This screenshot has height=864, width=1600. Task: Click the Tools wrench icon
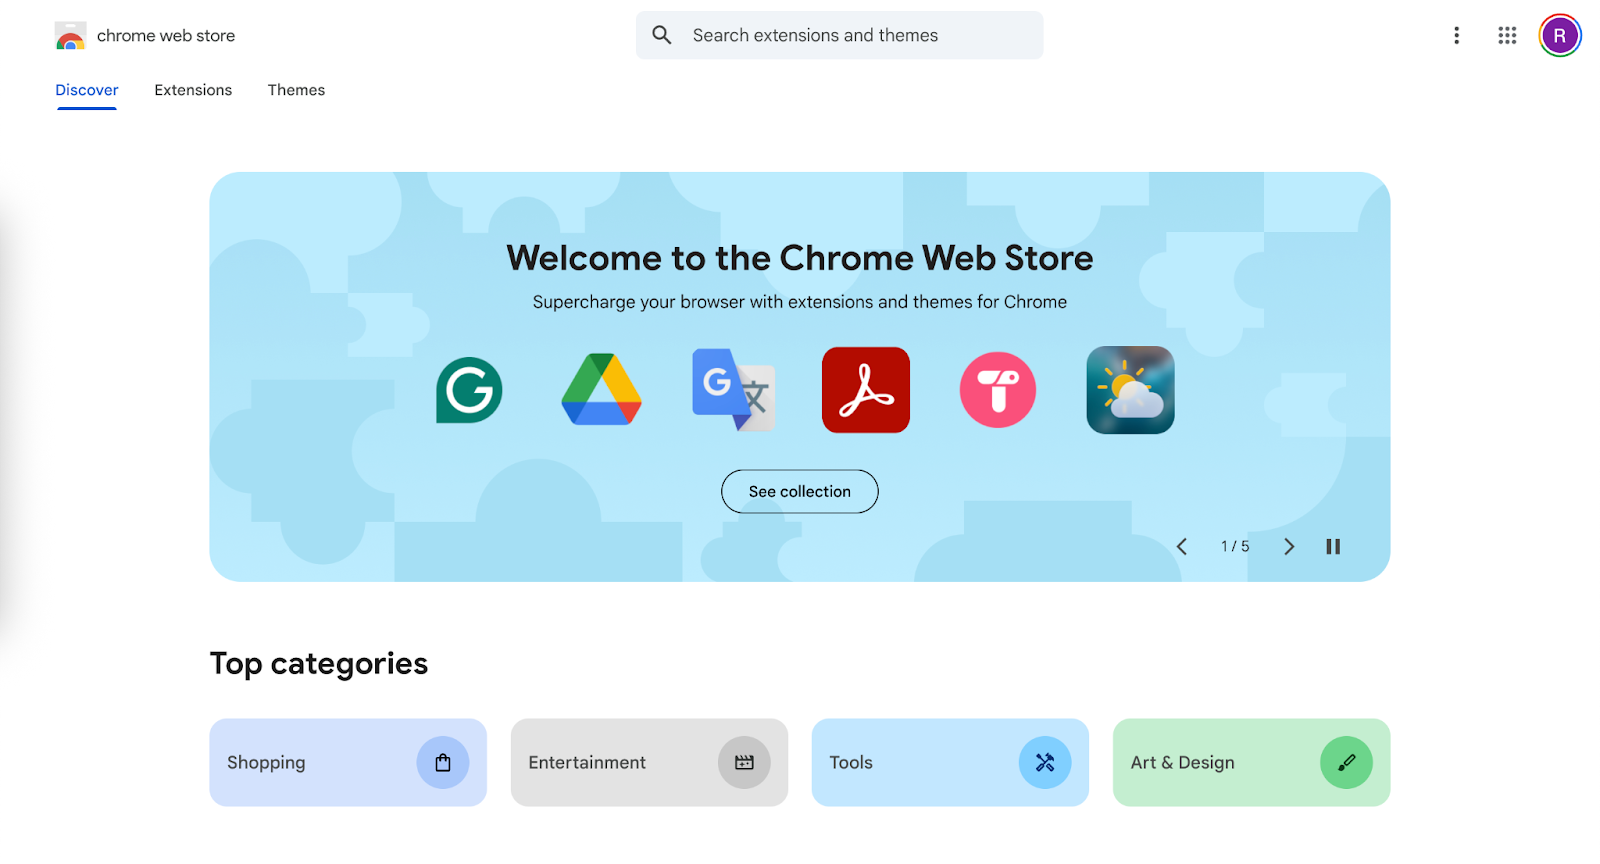pyautogui.click(x=1045, y=763)
